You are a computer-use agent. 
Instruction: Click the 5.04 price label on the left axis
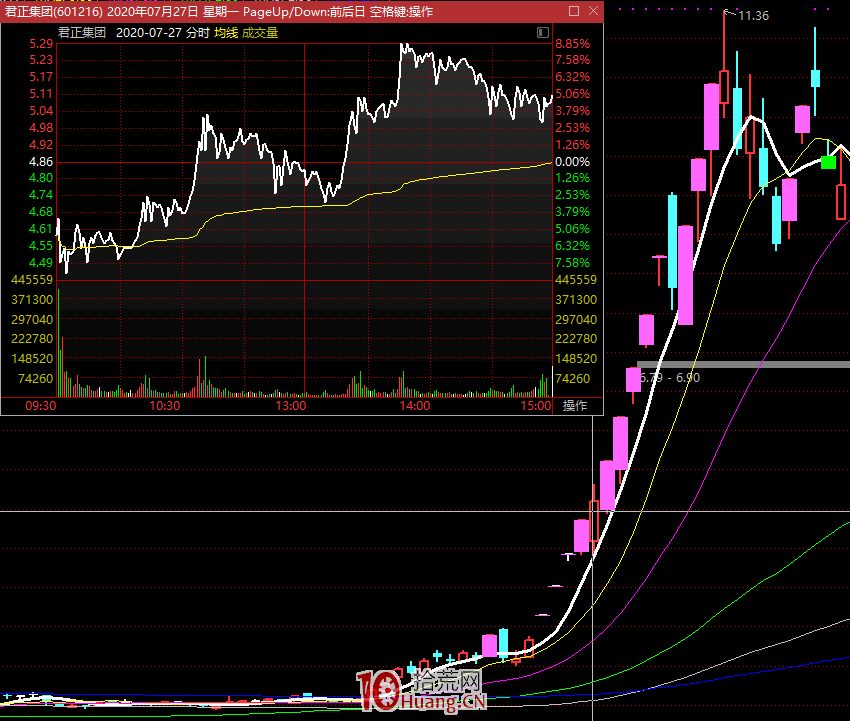(x=41, y=111)
